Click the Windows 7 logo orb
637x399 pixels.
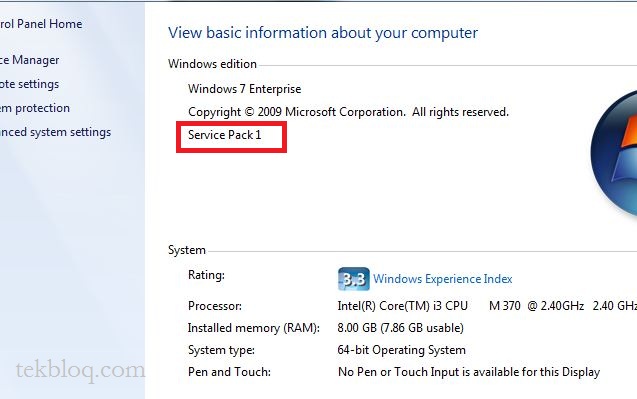614,152
